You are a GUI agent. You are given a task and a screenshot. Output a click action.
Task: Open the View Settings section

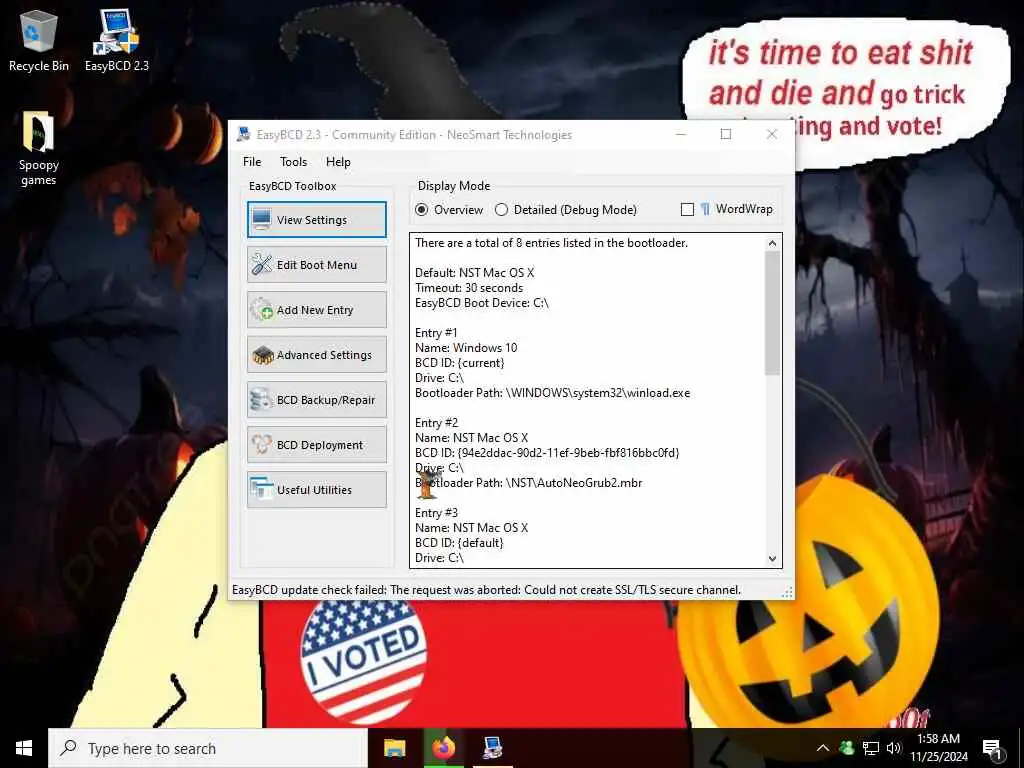coord(317,219)
